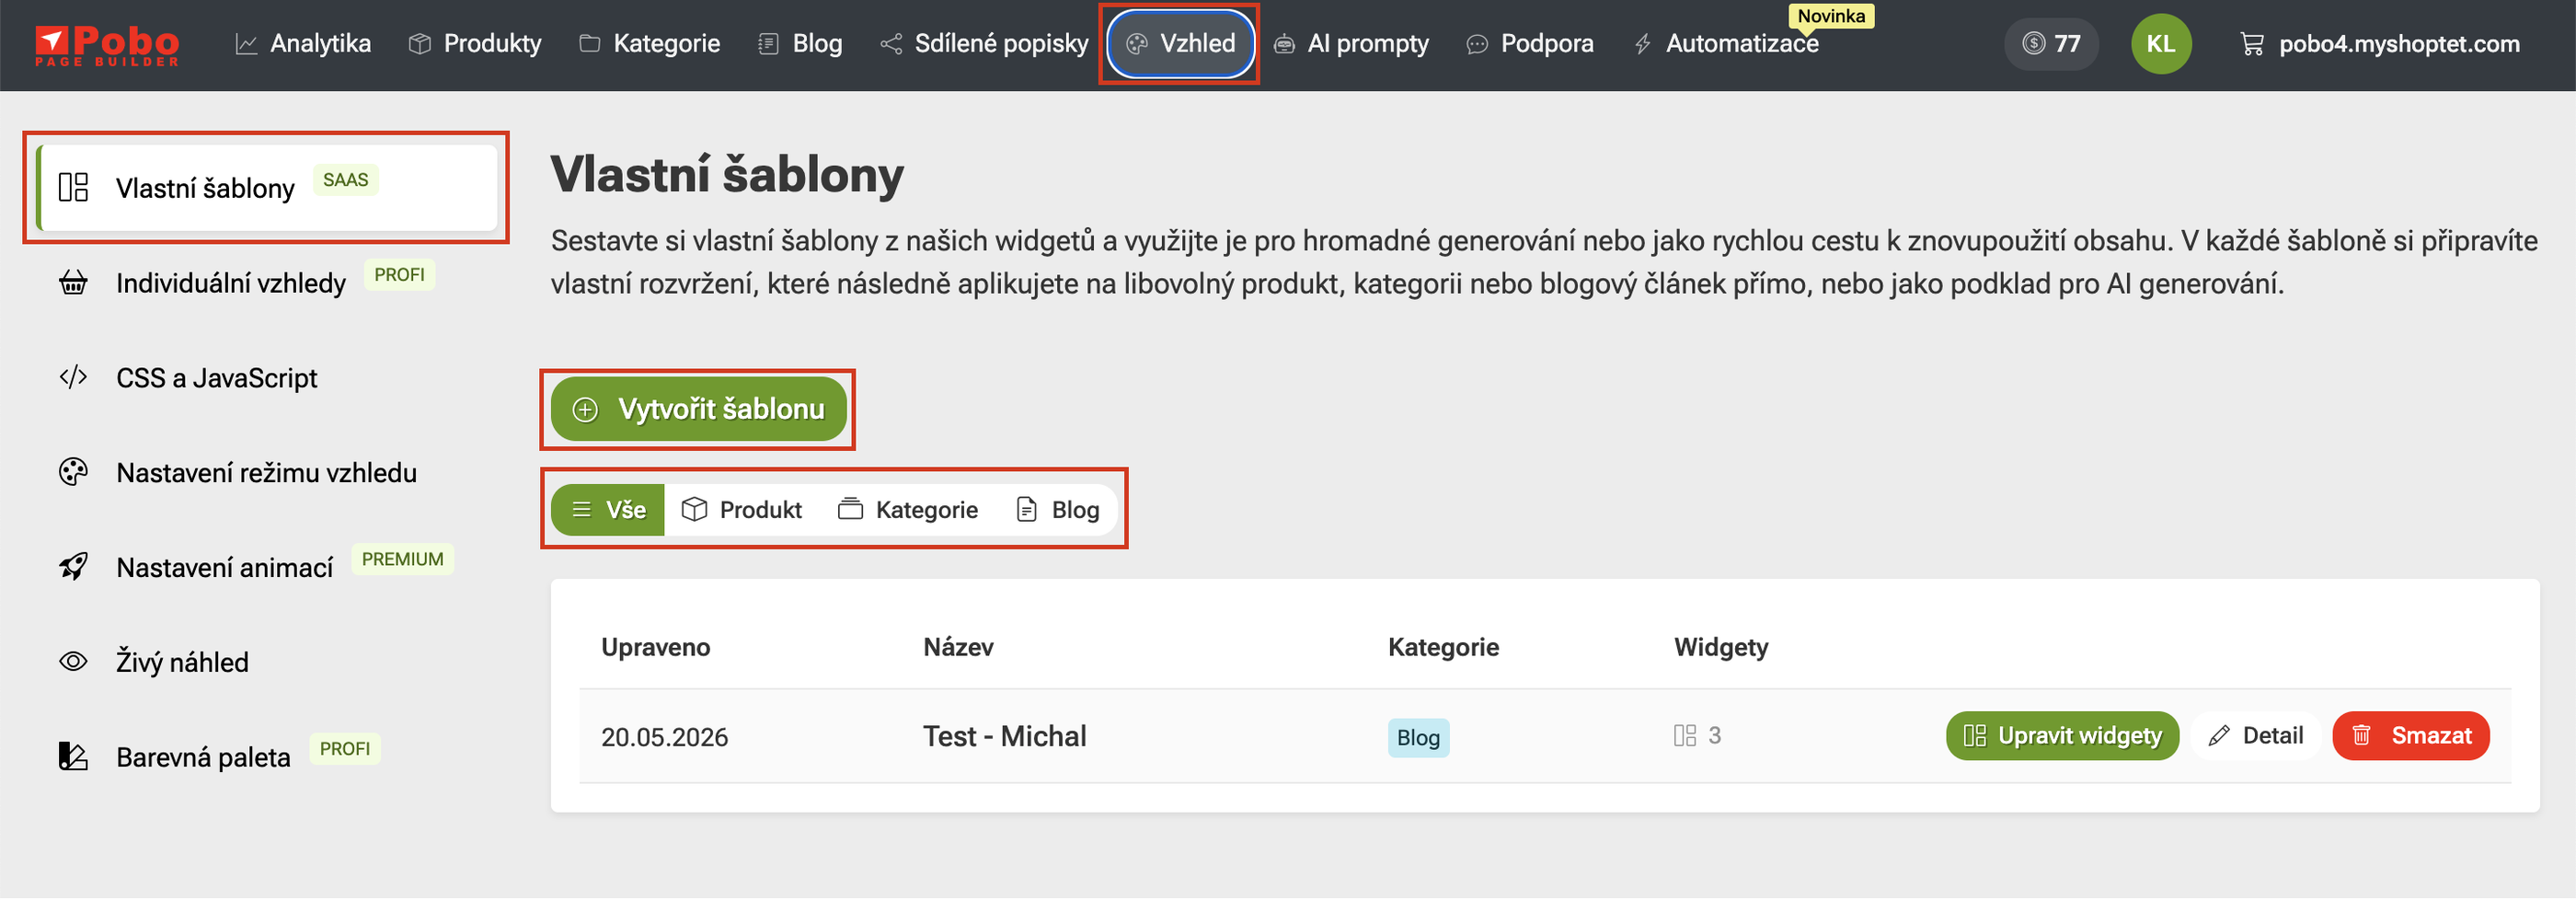
Task: Open AI prompty
Action: pos(1351,44)
